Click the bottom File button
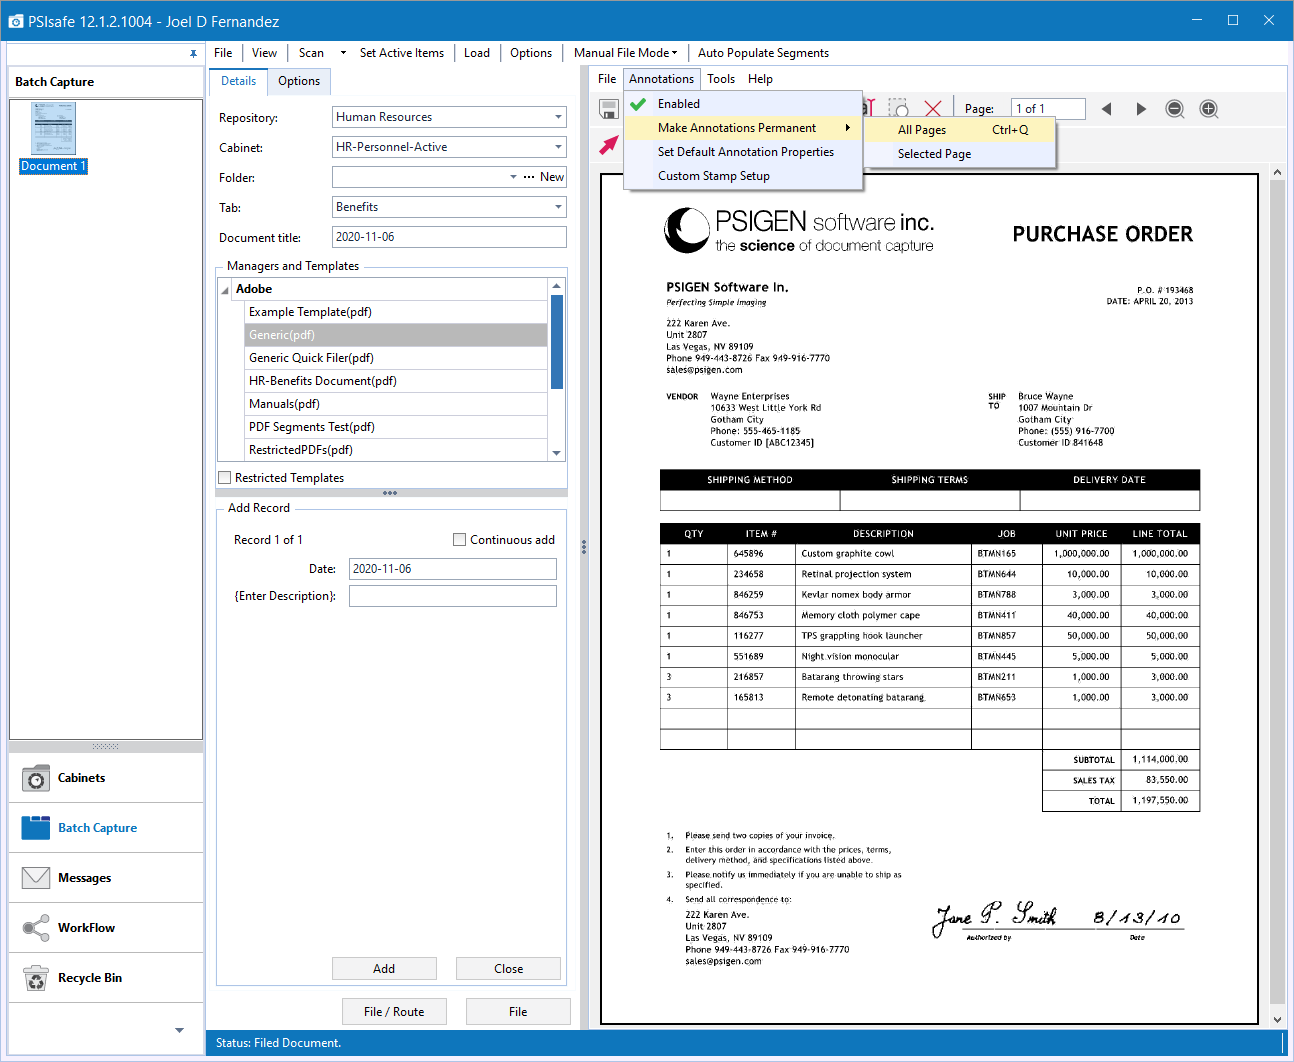Screen dimensions: 1294x1062 518,1012
